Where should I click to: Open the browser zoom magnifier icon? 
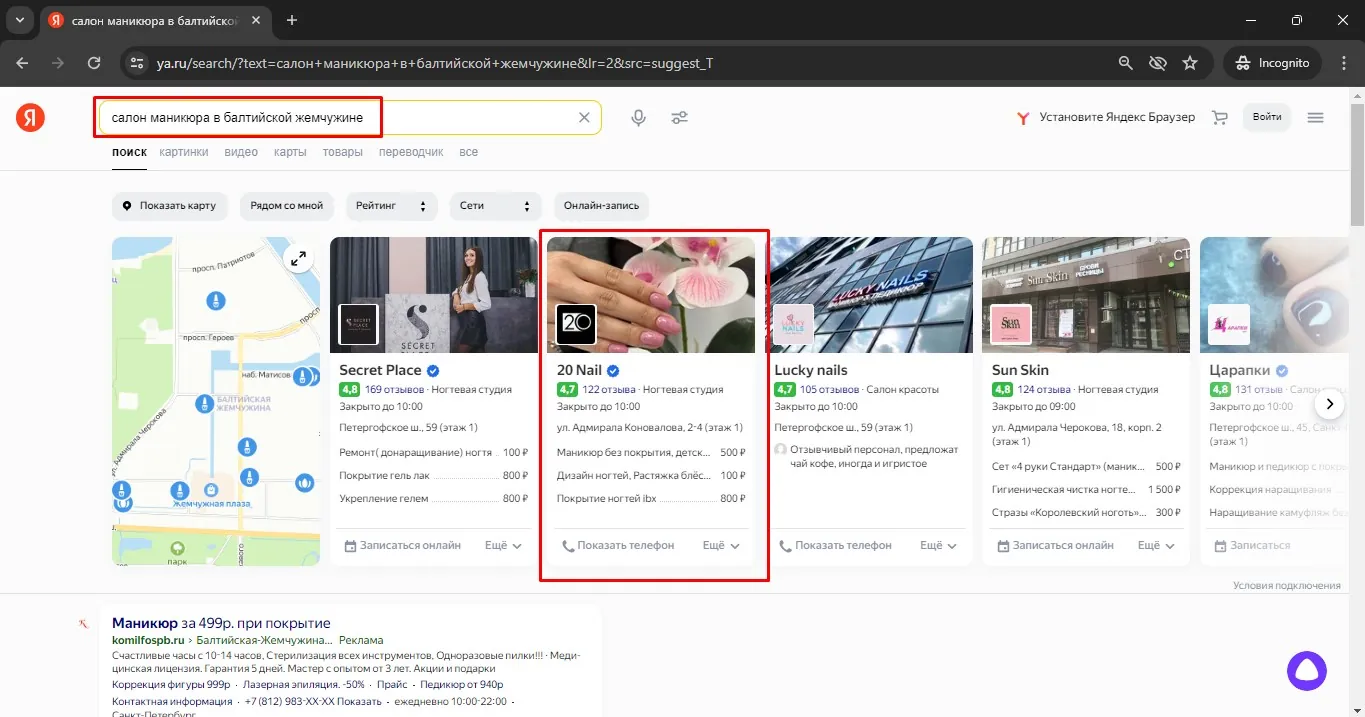(x=1126, y=63)
